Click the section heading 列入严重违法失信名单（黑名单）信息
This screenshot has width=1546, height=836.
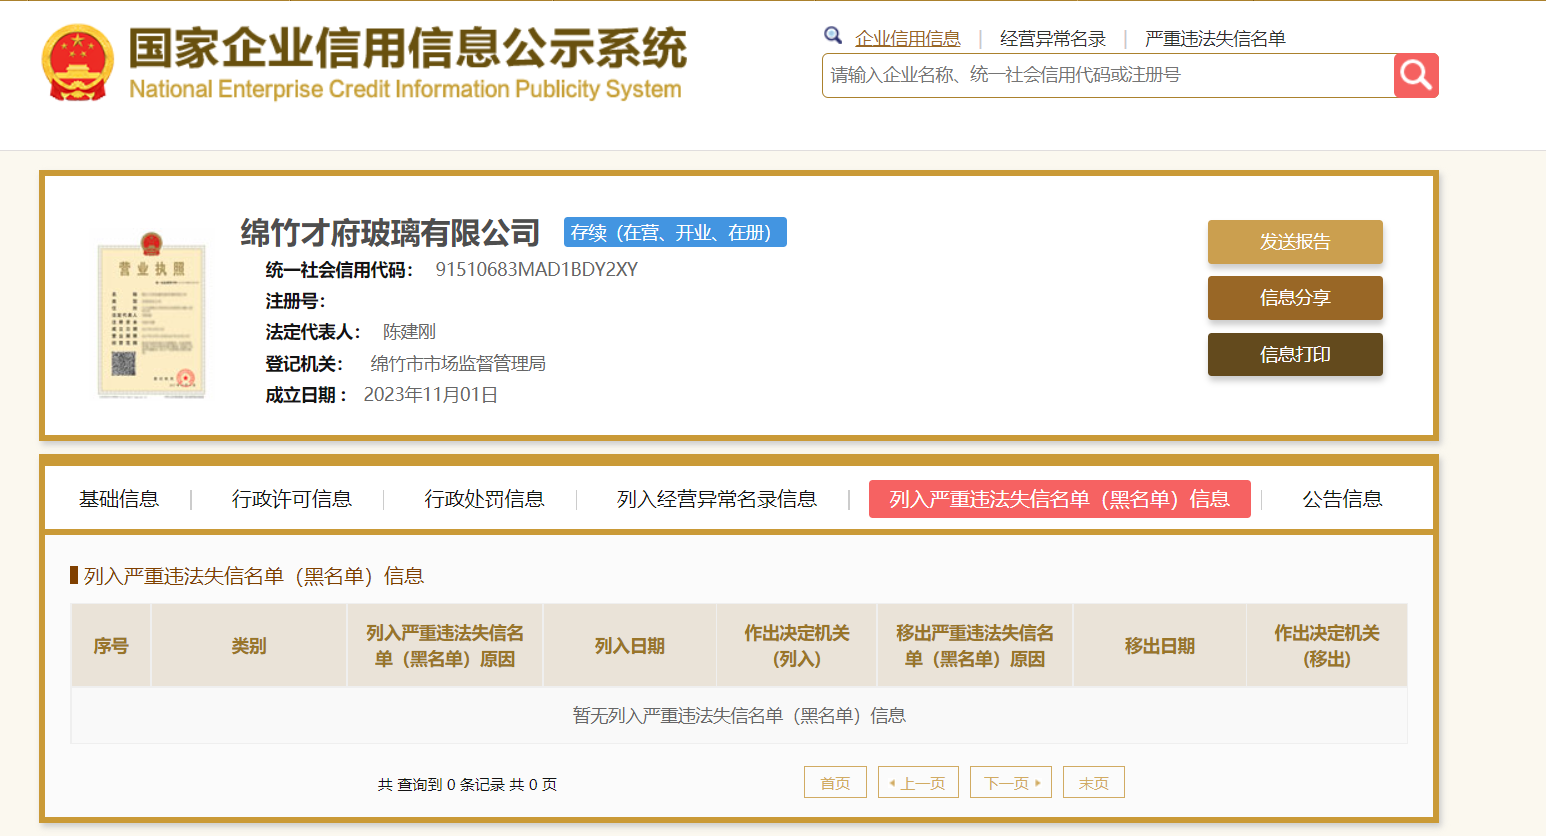click(x=254, y=576)
